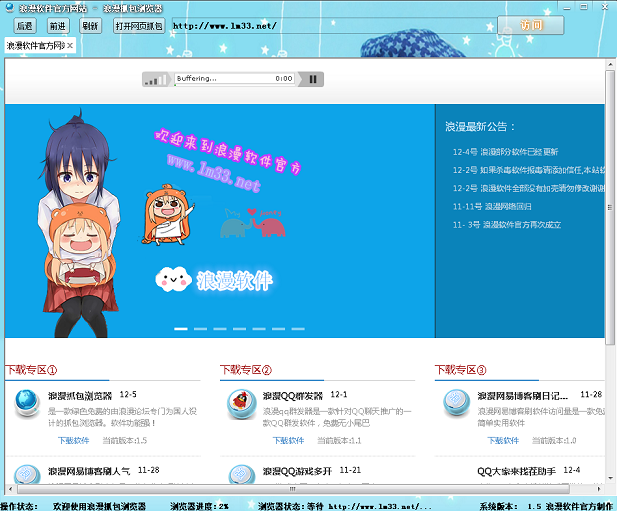This screenshot has height=511, width=617.
Task: Click the 访问 visit button
Action: pos(530,26)
